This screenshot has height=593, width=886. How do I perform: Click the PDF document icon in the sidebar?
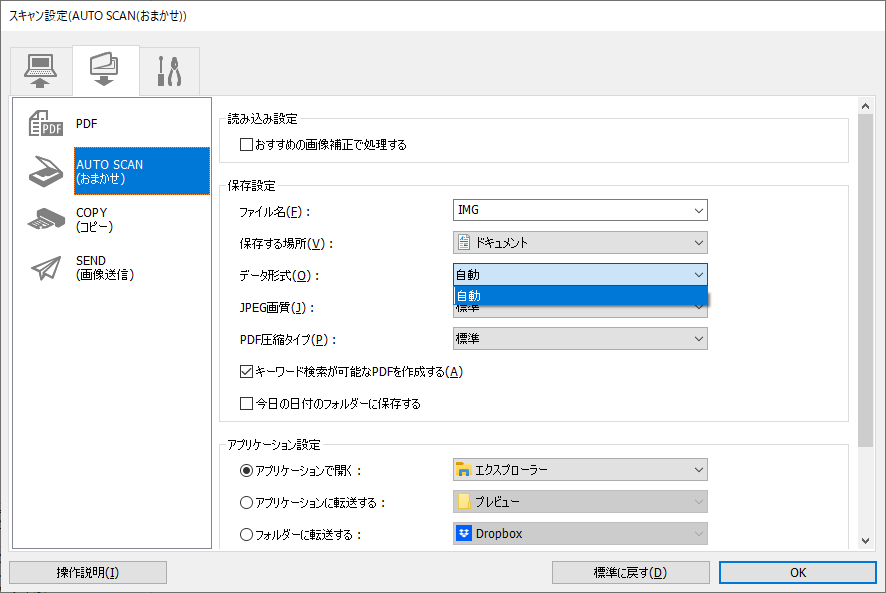[46, 123]
